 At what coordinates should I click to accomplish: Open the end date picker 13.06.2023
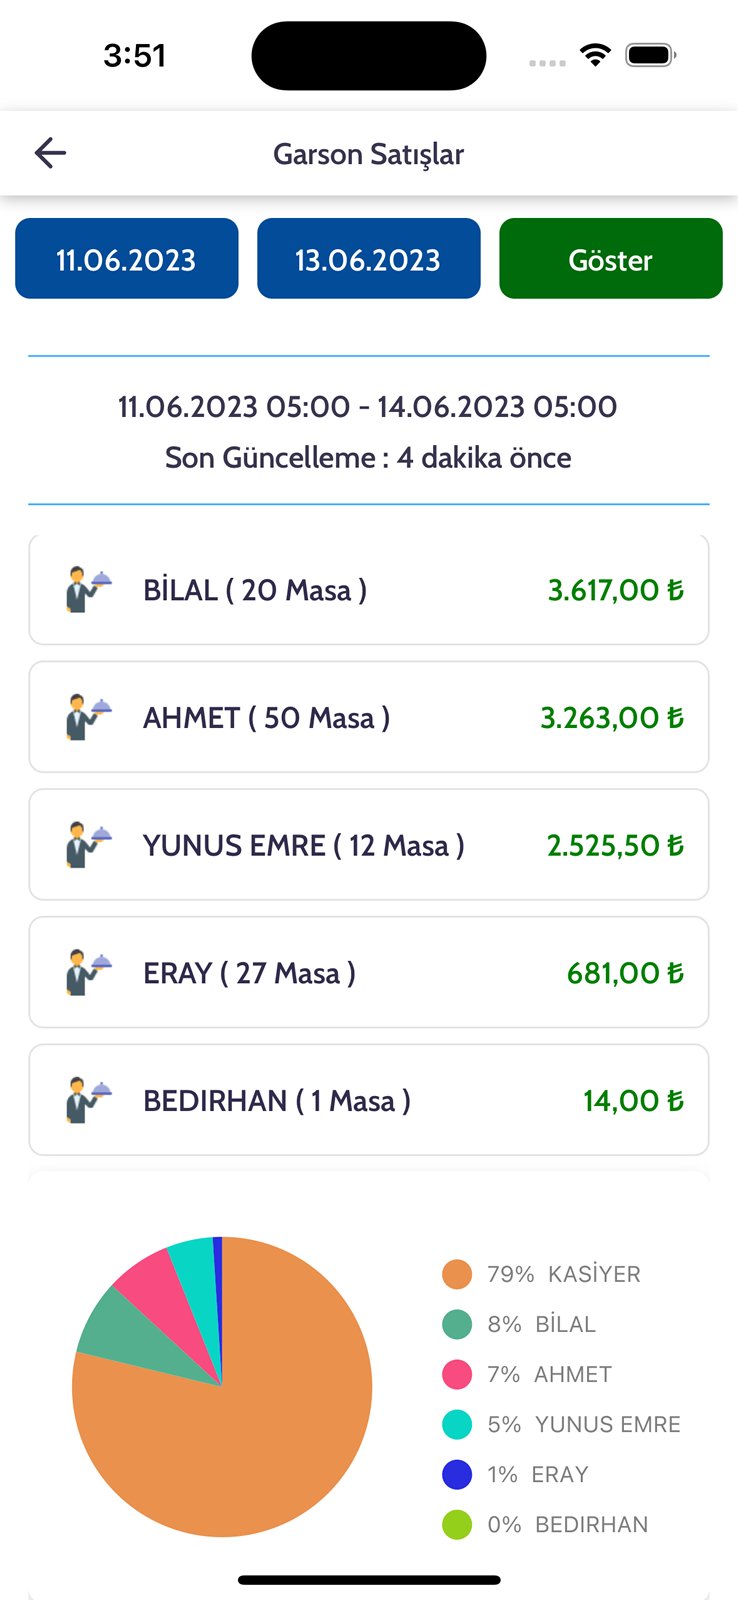[368, 259]
